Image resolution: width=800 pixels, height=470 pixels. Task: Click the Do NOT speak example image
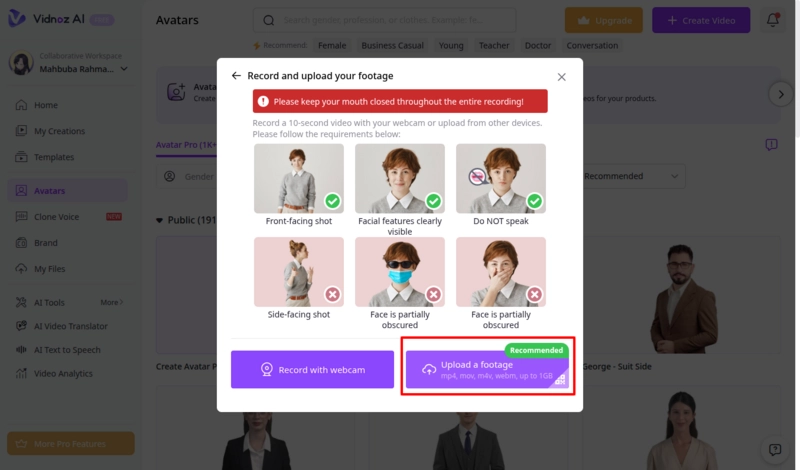pos(501,179)
